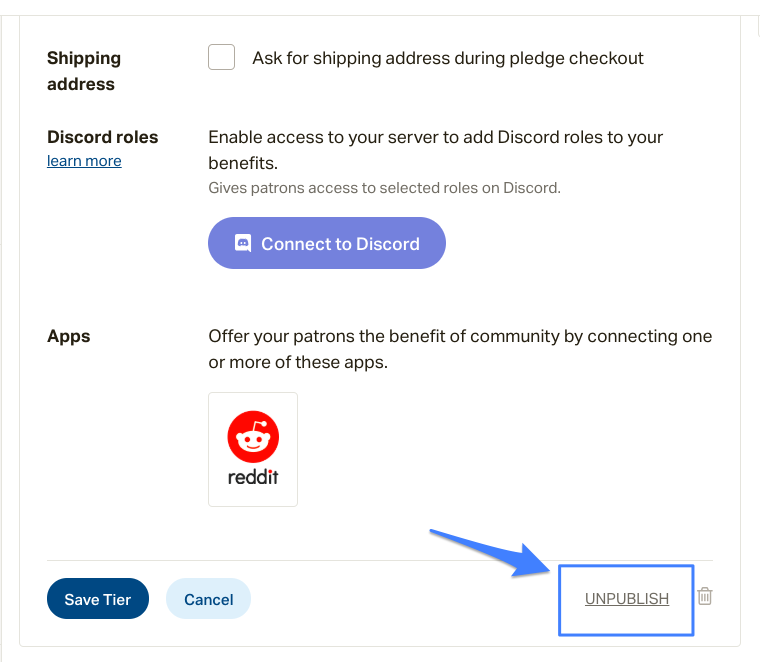Click the 'Apps' section heading
760x662 pixels.
[x=68, y=336]
